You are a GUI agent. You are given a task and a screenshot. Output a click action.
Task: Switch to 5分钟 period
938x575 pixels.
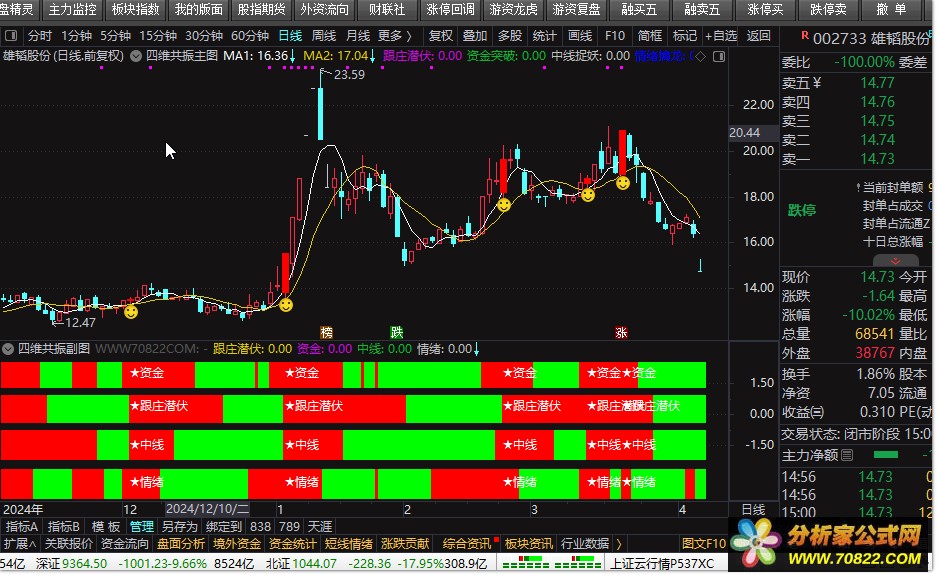click(x=115, y=36)
